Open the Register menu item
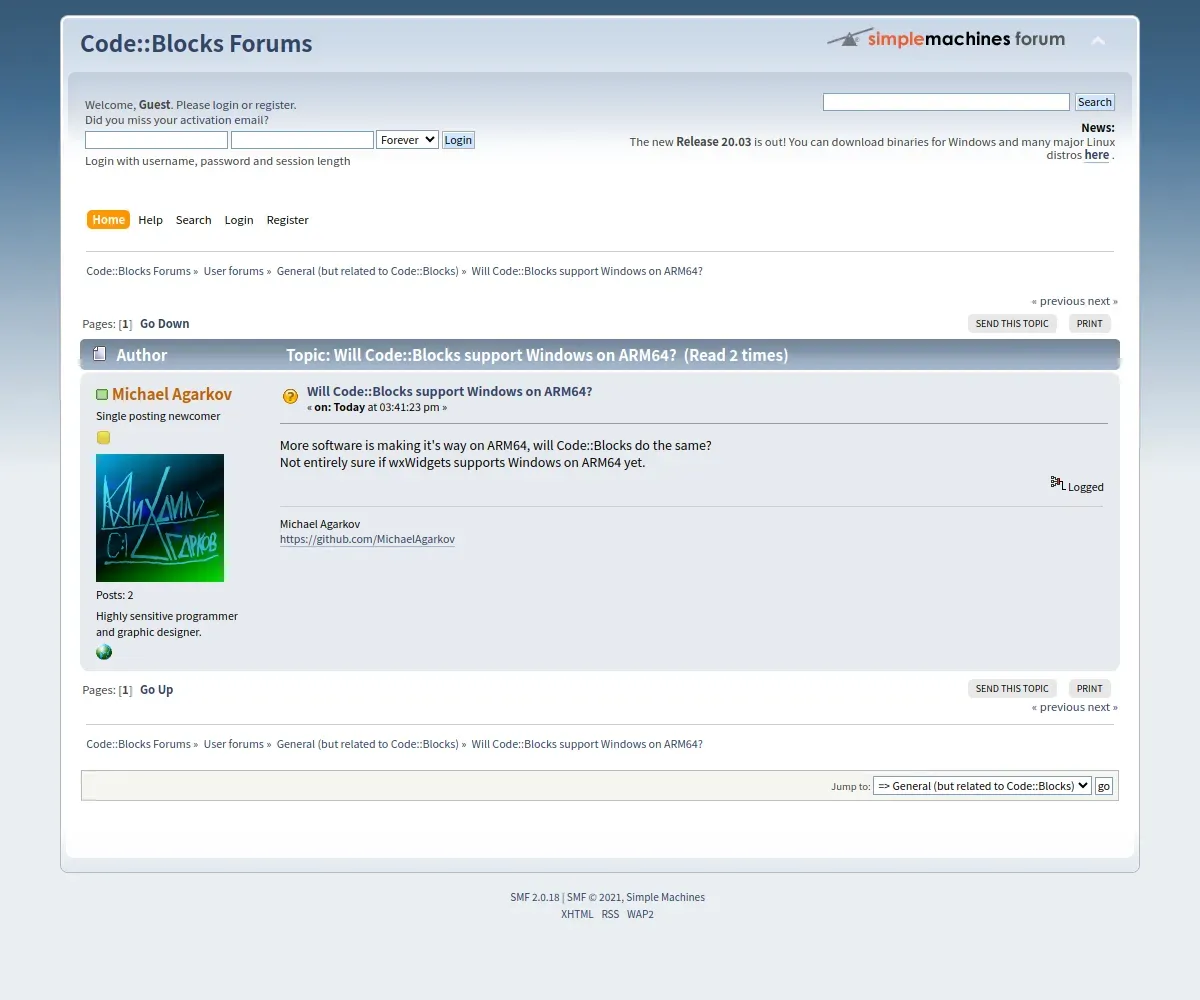 coord(287,220)
